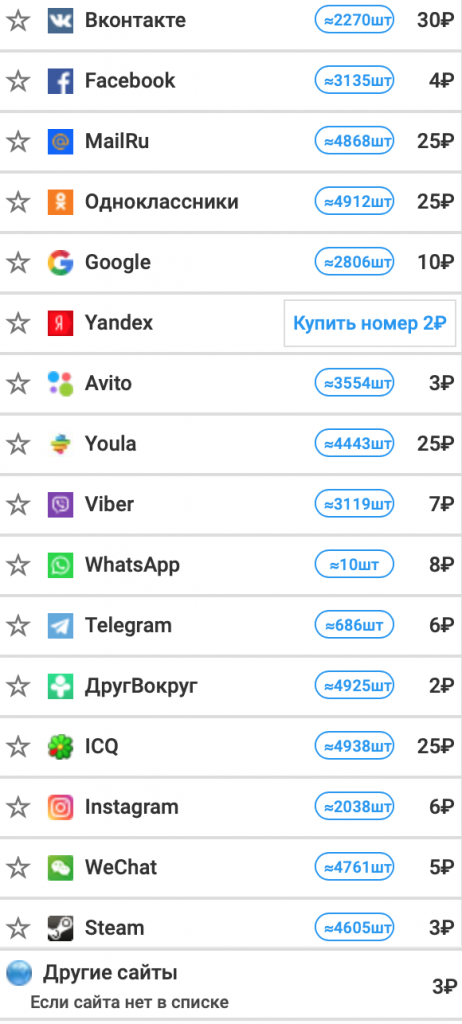Image resolution: width=462 pixels, height=1024 pixels.
Task: Click the Вконтакте service icon
Action: pos(60,21)
